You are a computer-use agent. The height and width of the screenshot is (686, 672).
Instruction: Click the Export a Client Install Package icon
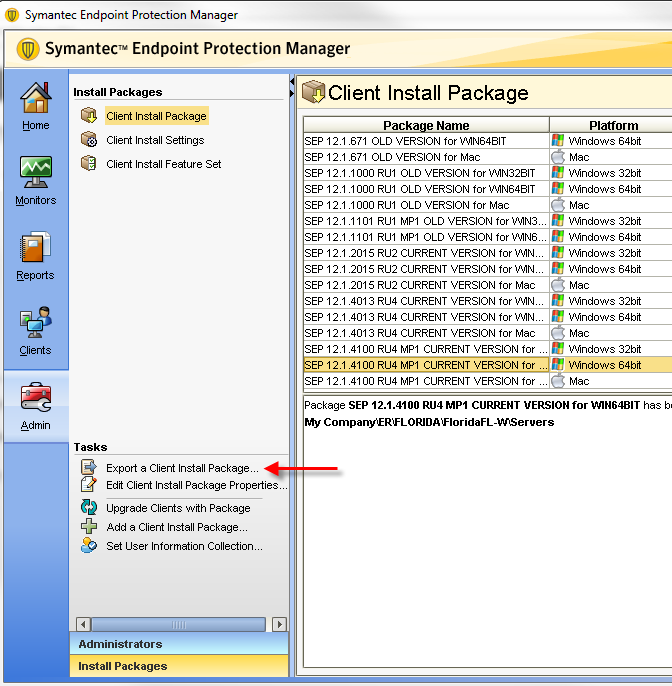89,467
